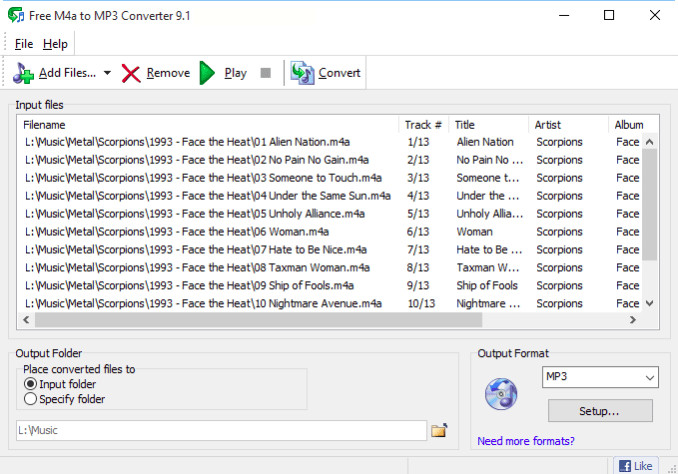Click the Convert label in the toolbar
Viewport: 678px width, 474px height.
click(x=339, y=73)
